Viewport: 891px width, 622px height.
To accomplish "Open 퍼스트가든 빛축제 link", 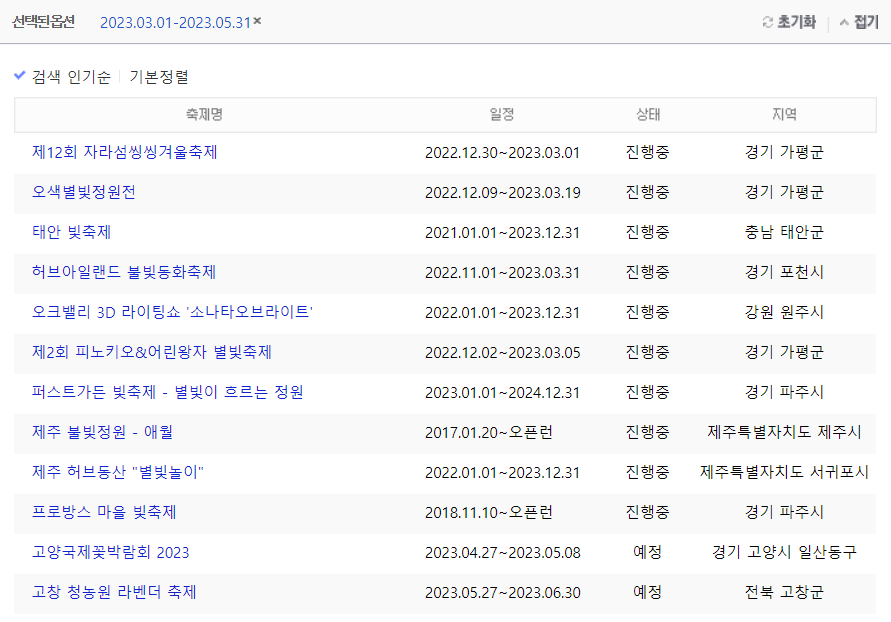I will pos(168,392).
